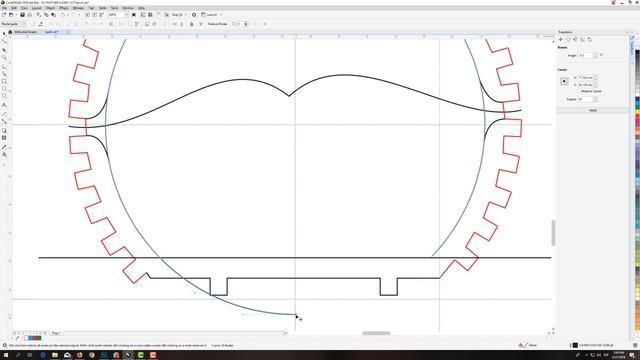The height and width of the screenshot is (360, 640).
Task: Open the Windows Start menu
Action: coord(6,355)
